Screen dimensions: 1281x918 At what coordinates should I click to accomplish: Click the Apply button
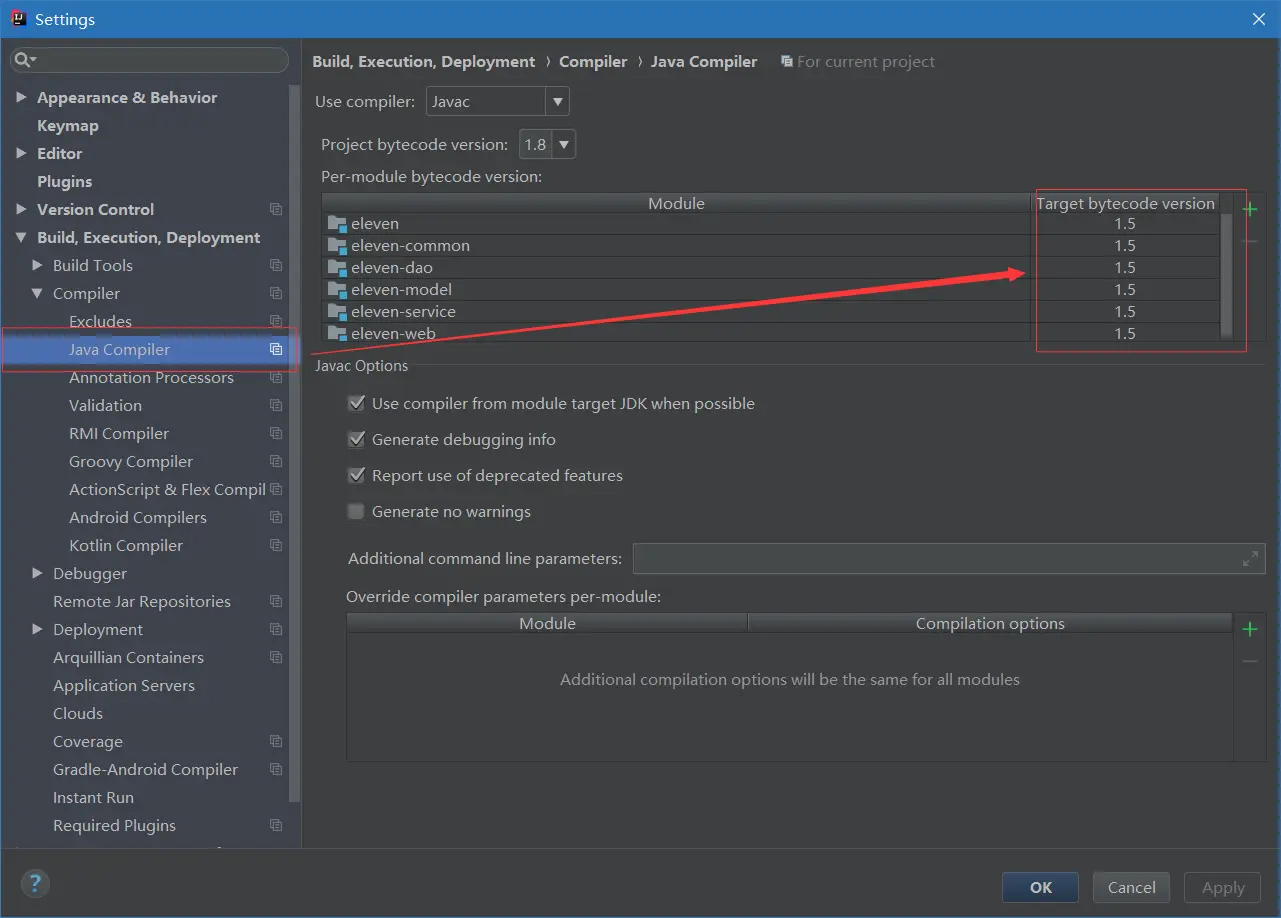[1223, 887]
